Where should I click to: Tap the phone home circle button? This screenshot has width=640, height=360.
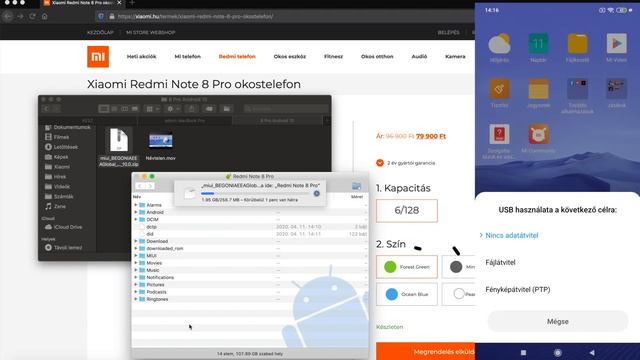tap(558, 353)
